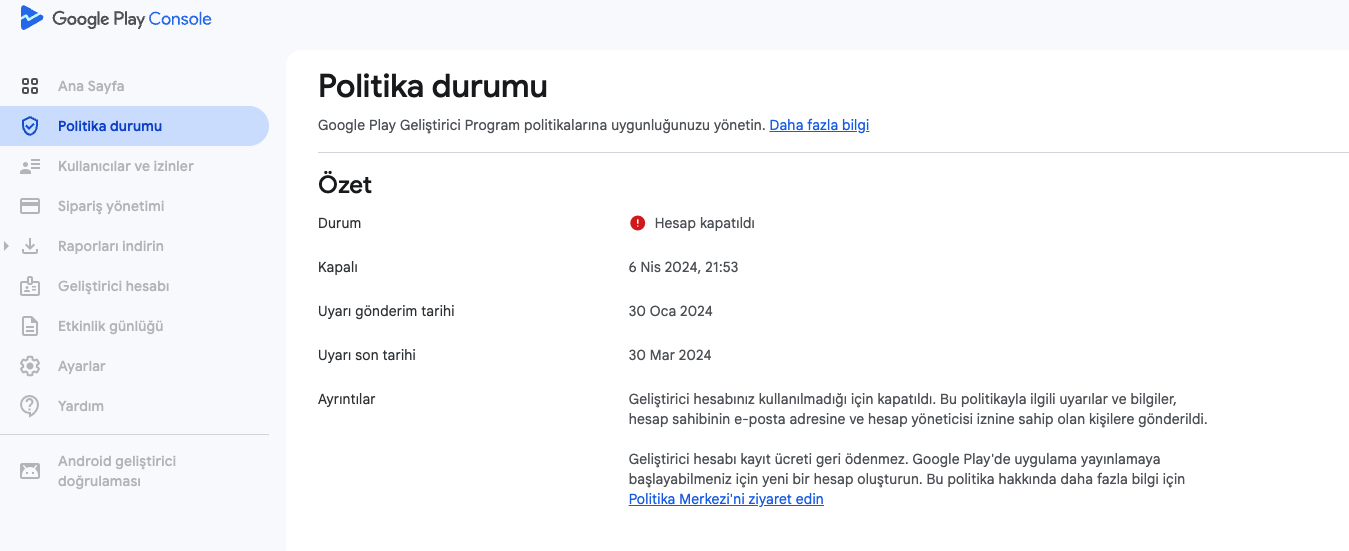
Task: Click the Politika durumu page heading
Action: 432,86
